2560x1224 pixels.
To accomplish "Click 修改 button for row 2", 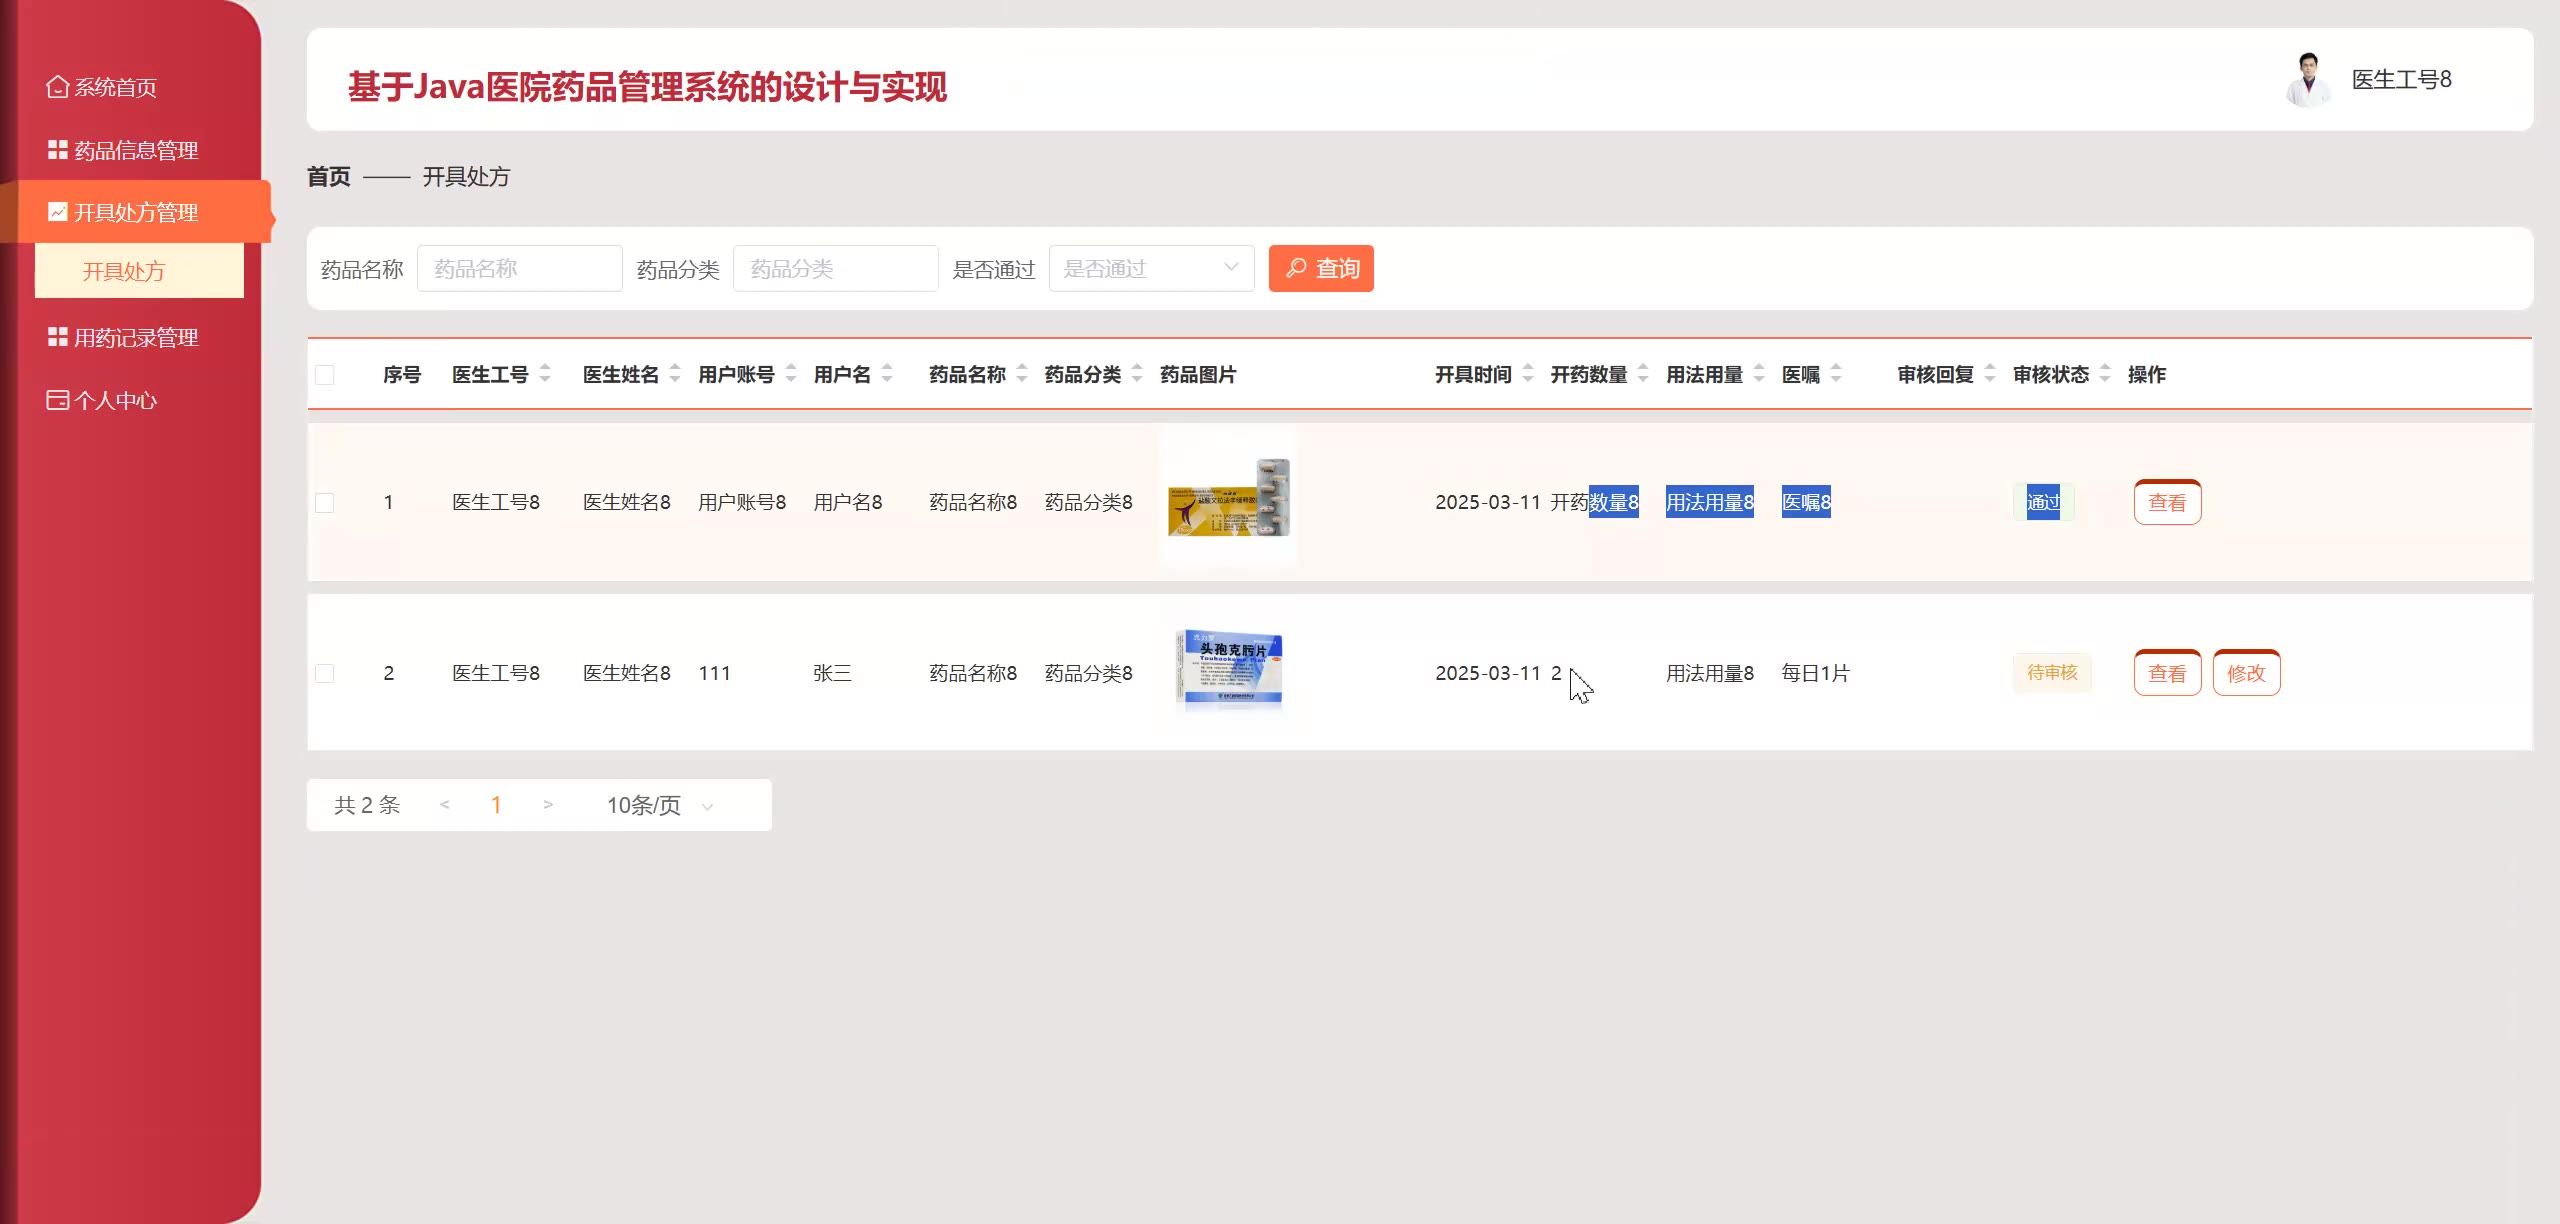I will pyautogui.click(x=2245, y=673).
